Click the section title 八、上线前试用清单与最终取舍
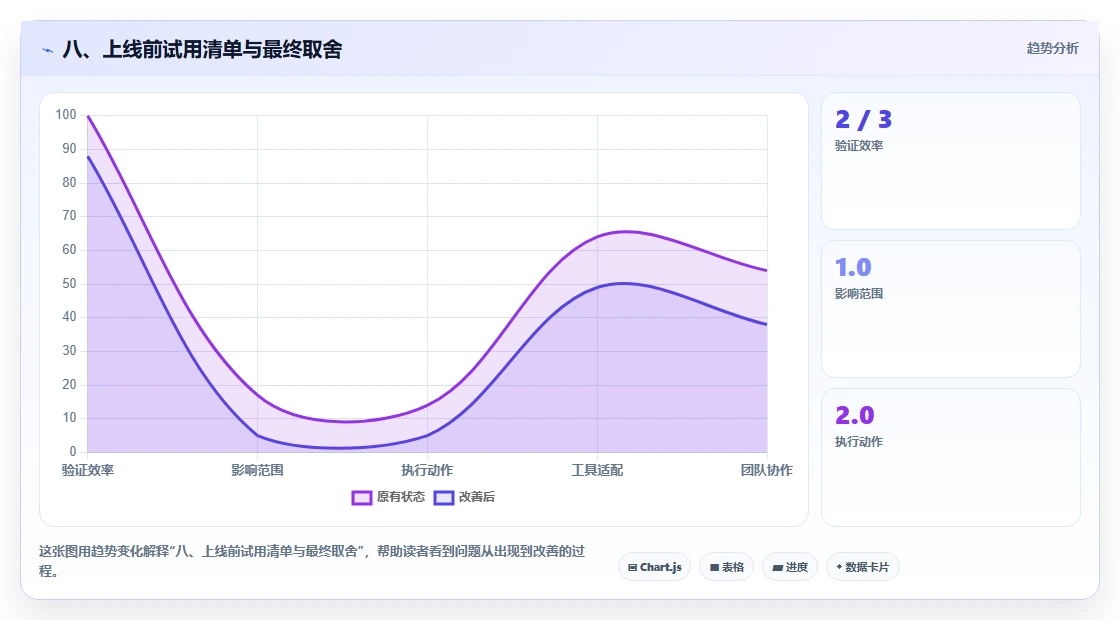Image resolution: width=1120 pixels, height=620 pixels. click(202, 49)
